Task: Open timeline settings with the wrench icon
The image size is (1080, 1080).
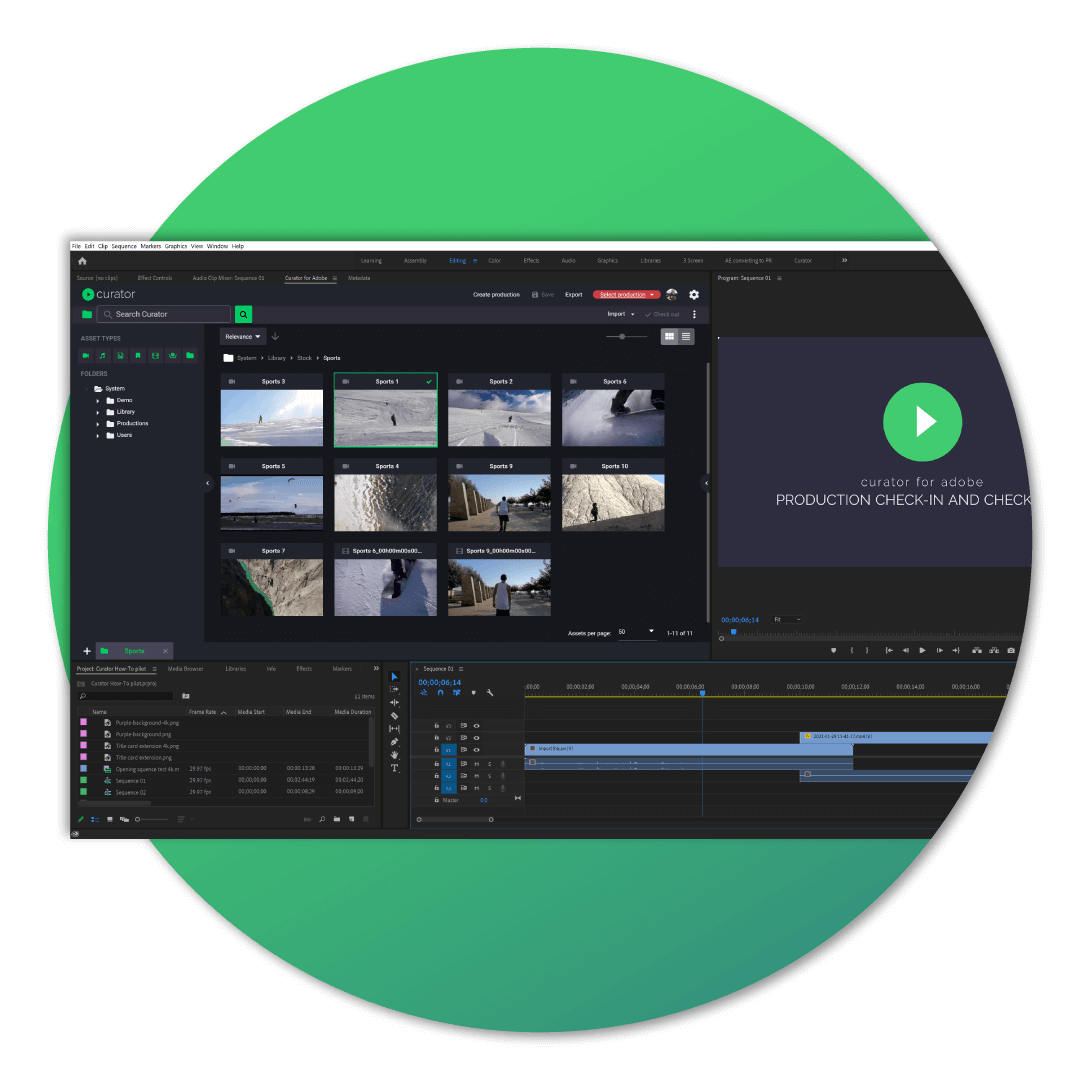Action: pos(490,693)
